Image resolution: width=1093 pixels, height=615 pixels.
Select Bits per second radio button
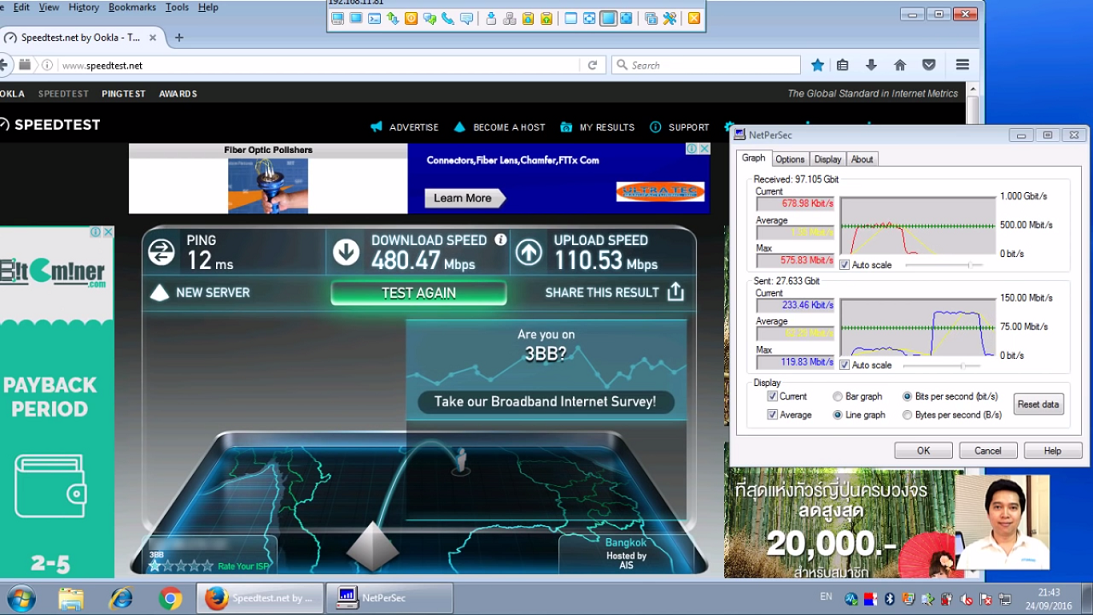point(907,396)
